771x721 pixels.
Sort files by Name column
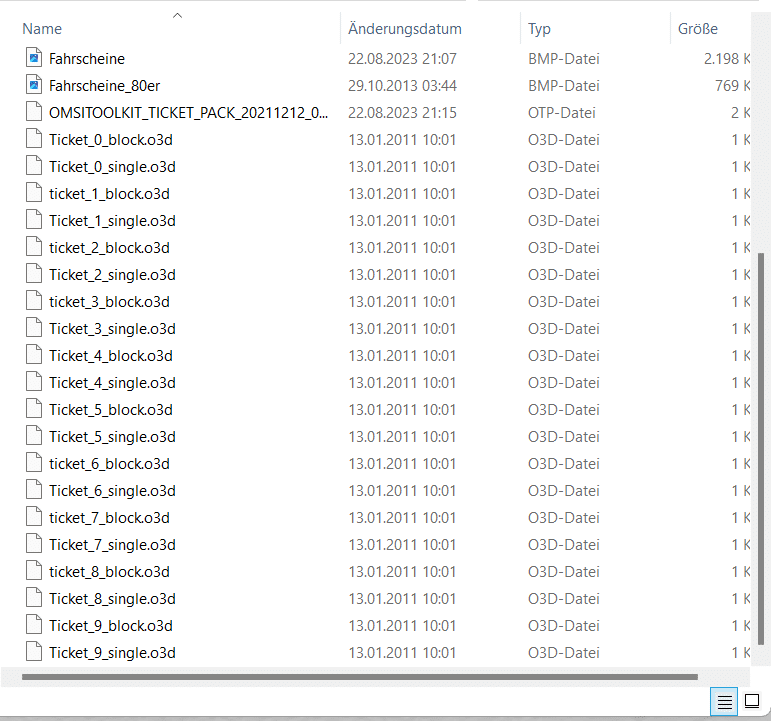42,29
